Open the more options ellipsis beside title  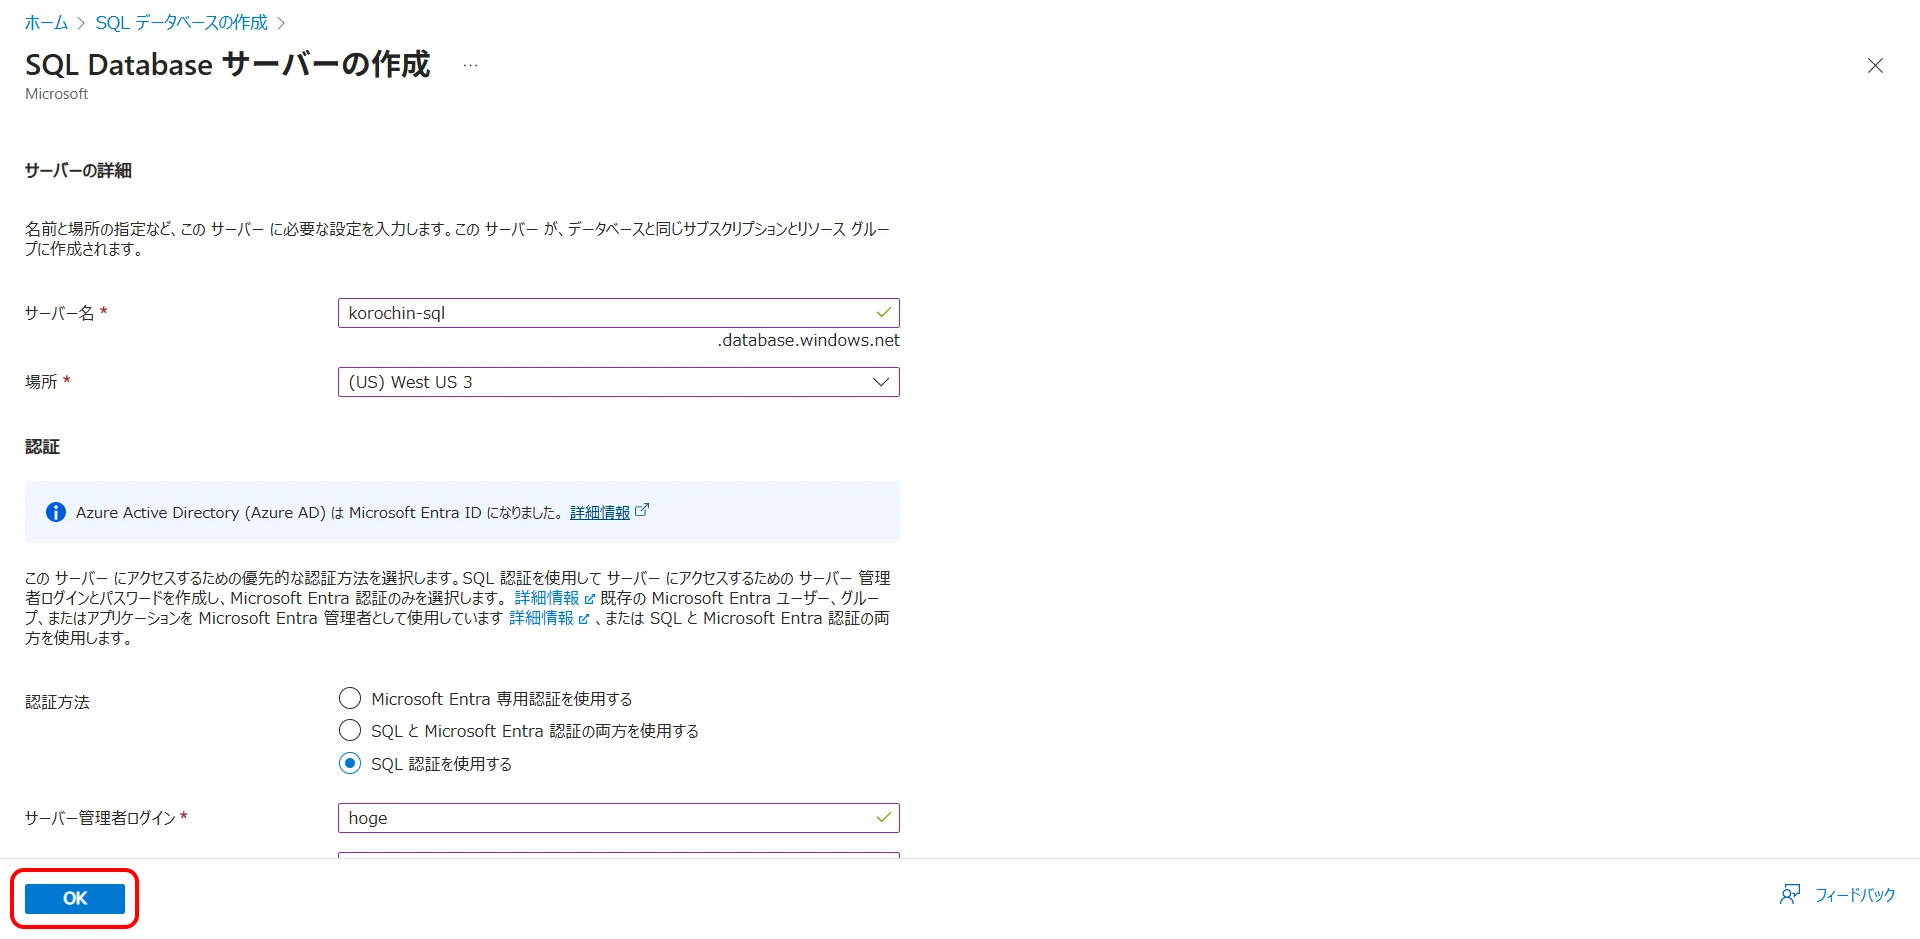[x=470, y=66]
